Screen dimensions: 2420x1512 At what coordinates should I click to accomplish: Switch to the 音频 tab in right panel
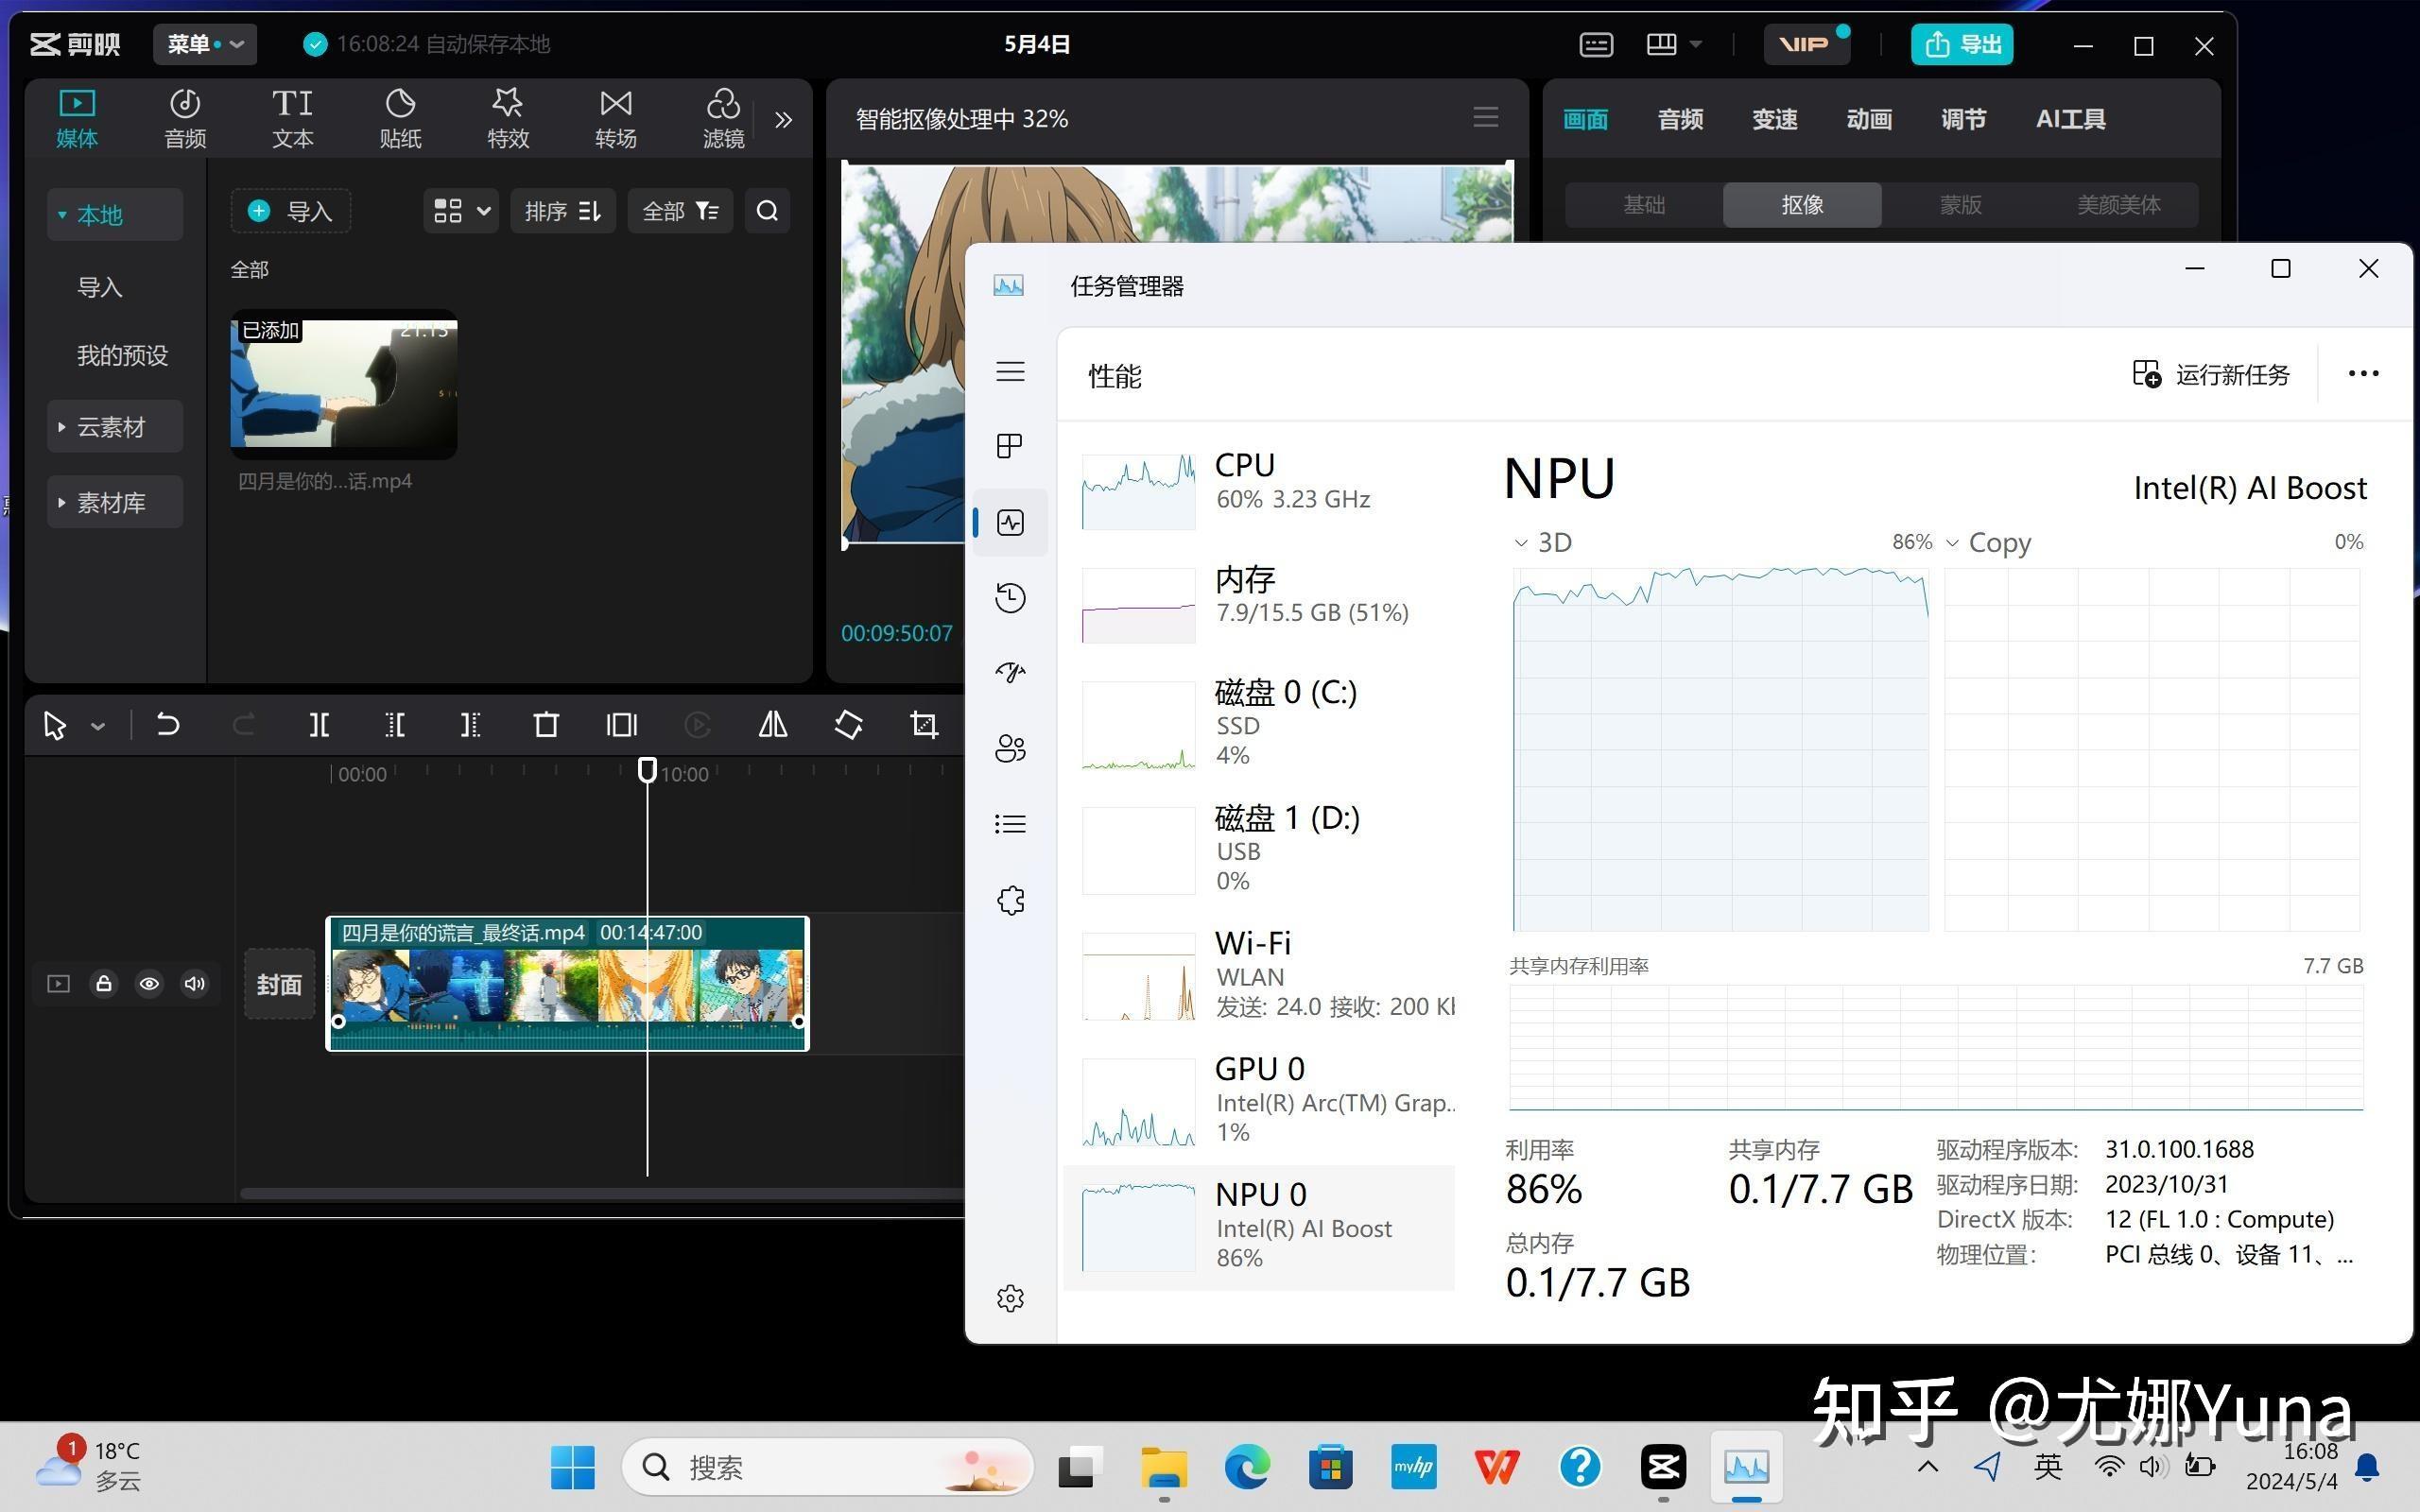tap(1679, 118)
